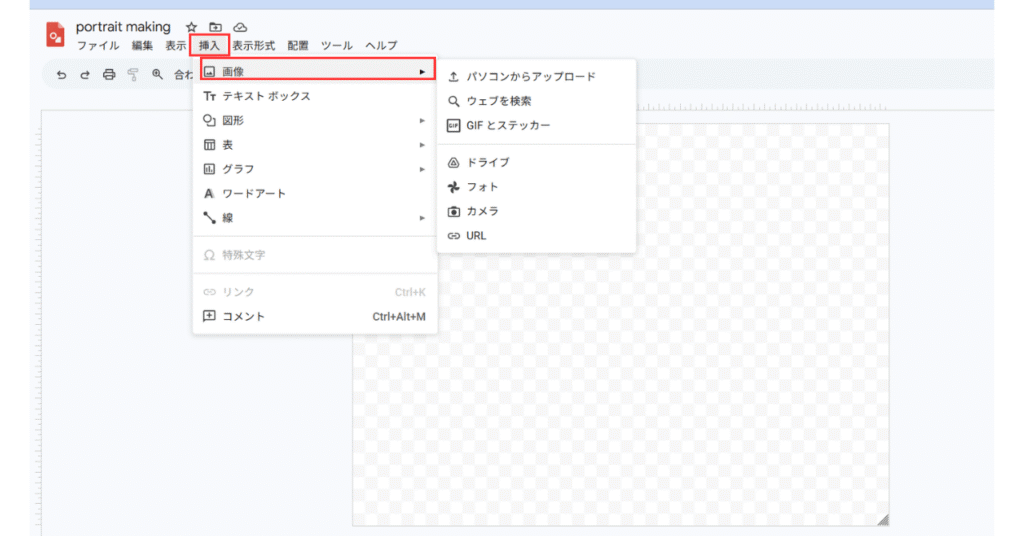Screen dimensions: 1024x536
Task: Choose ワードアート from insert menu
Action: point(315,194)
